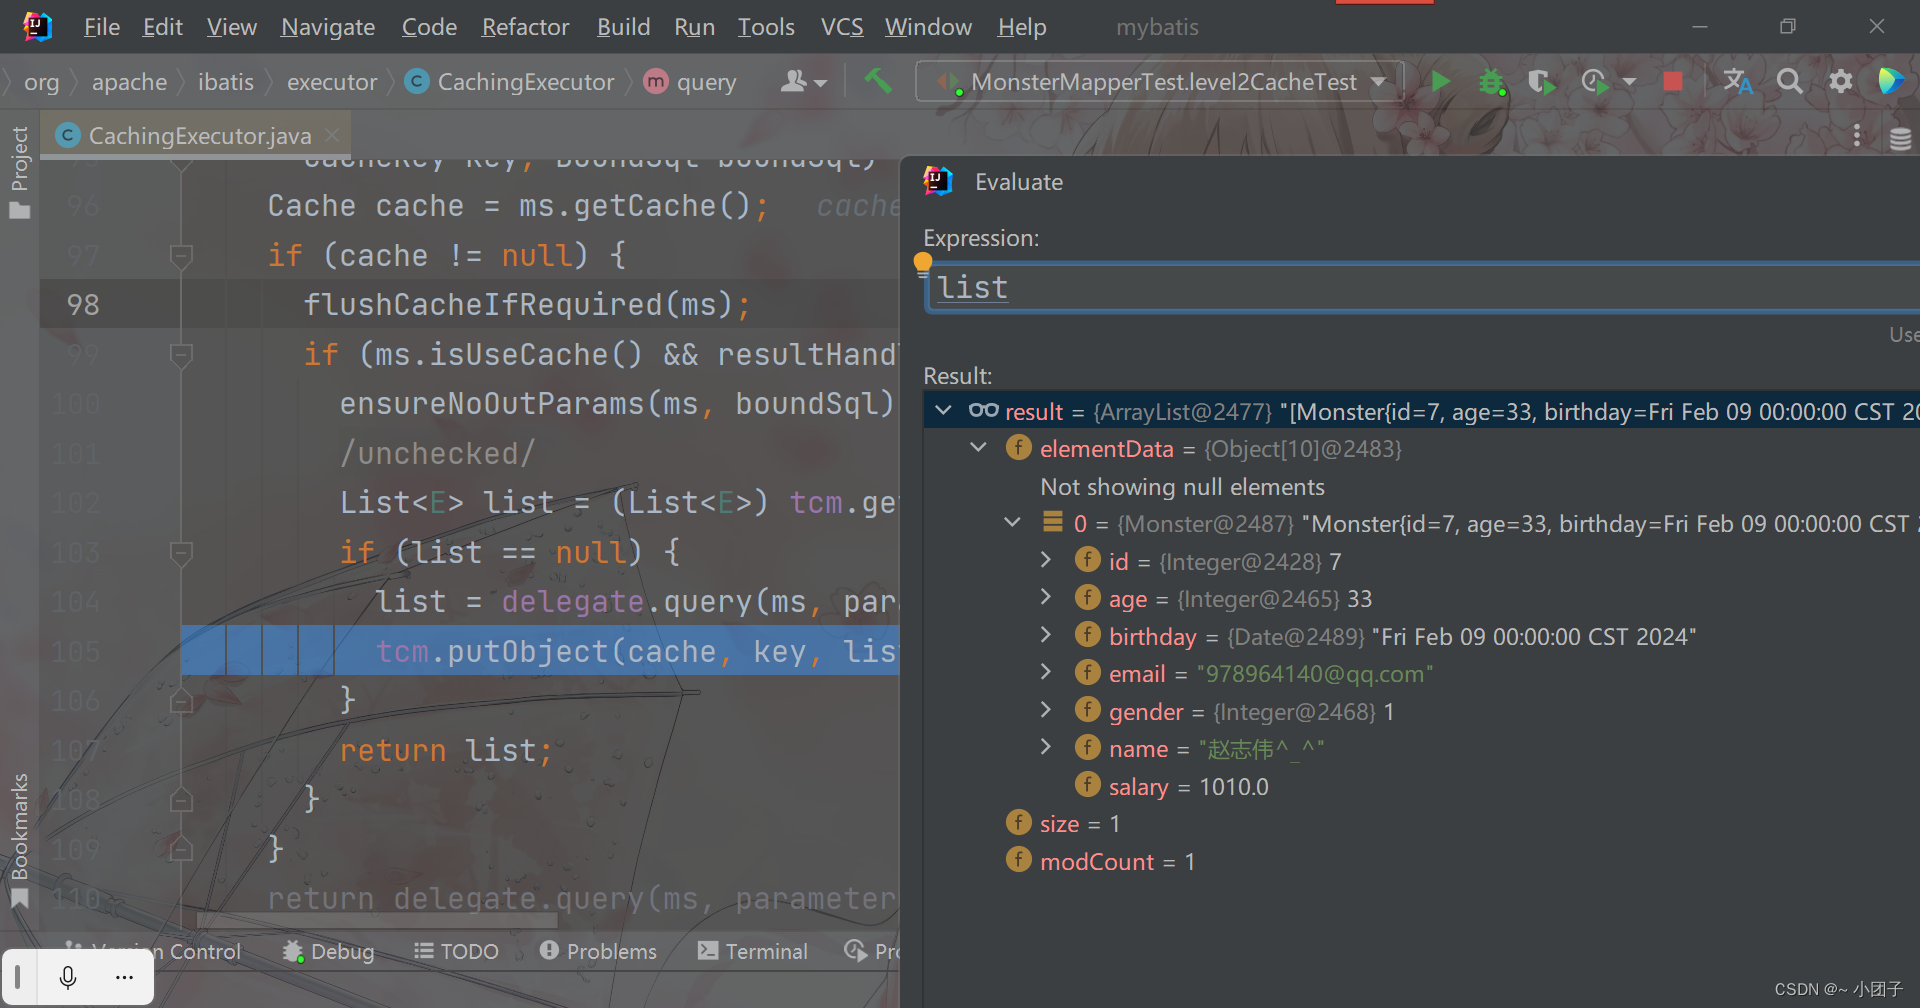Image resolution: width=1920 pixels, height=1008 pixels.
Task: Open Search Everywhere magnifier icon
Action: [x=1790, y=81]
